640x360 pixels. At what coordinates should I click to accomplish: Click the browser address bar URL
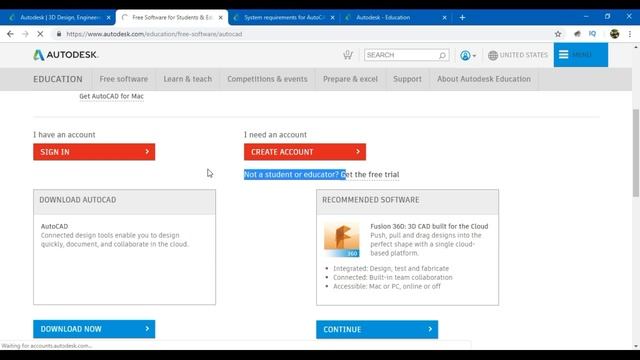coord(154,34)
